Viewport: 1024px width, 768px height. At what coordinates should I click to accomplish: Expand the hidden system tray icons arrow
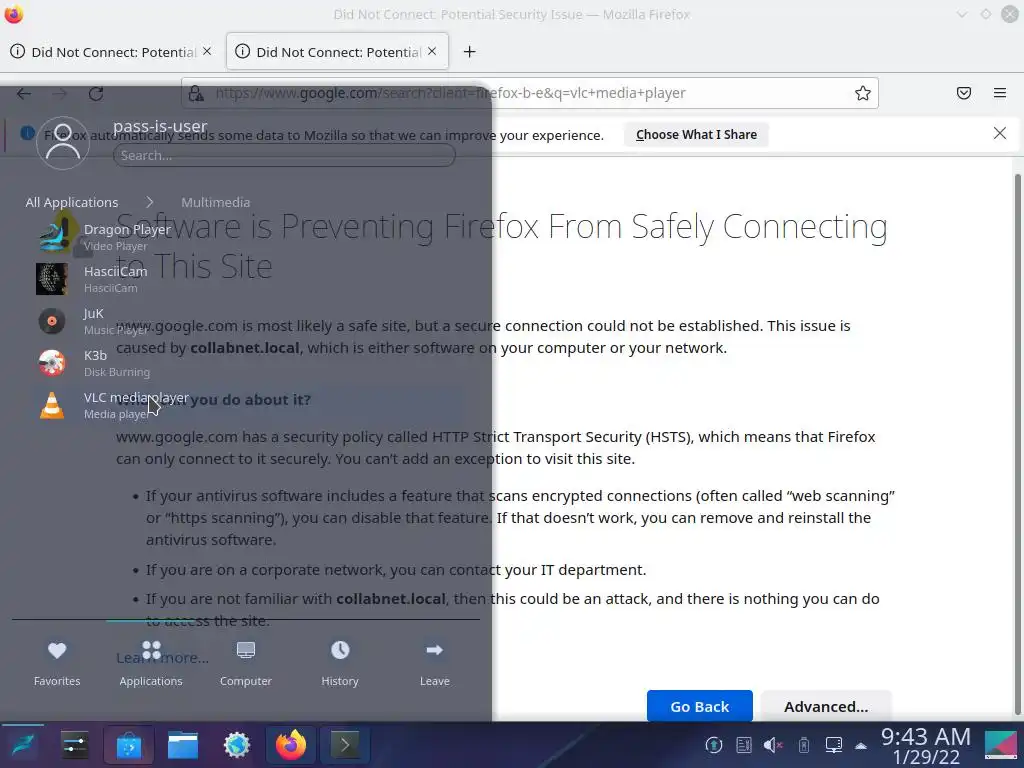(x=861, y=746)
